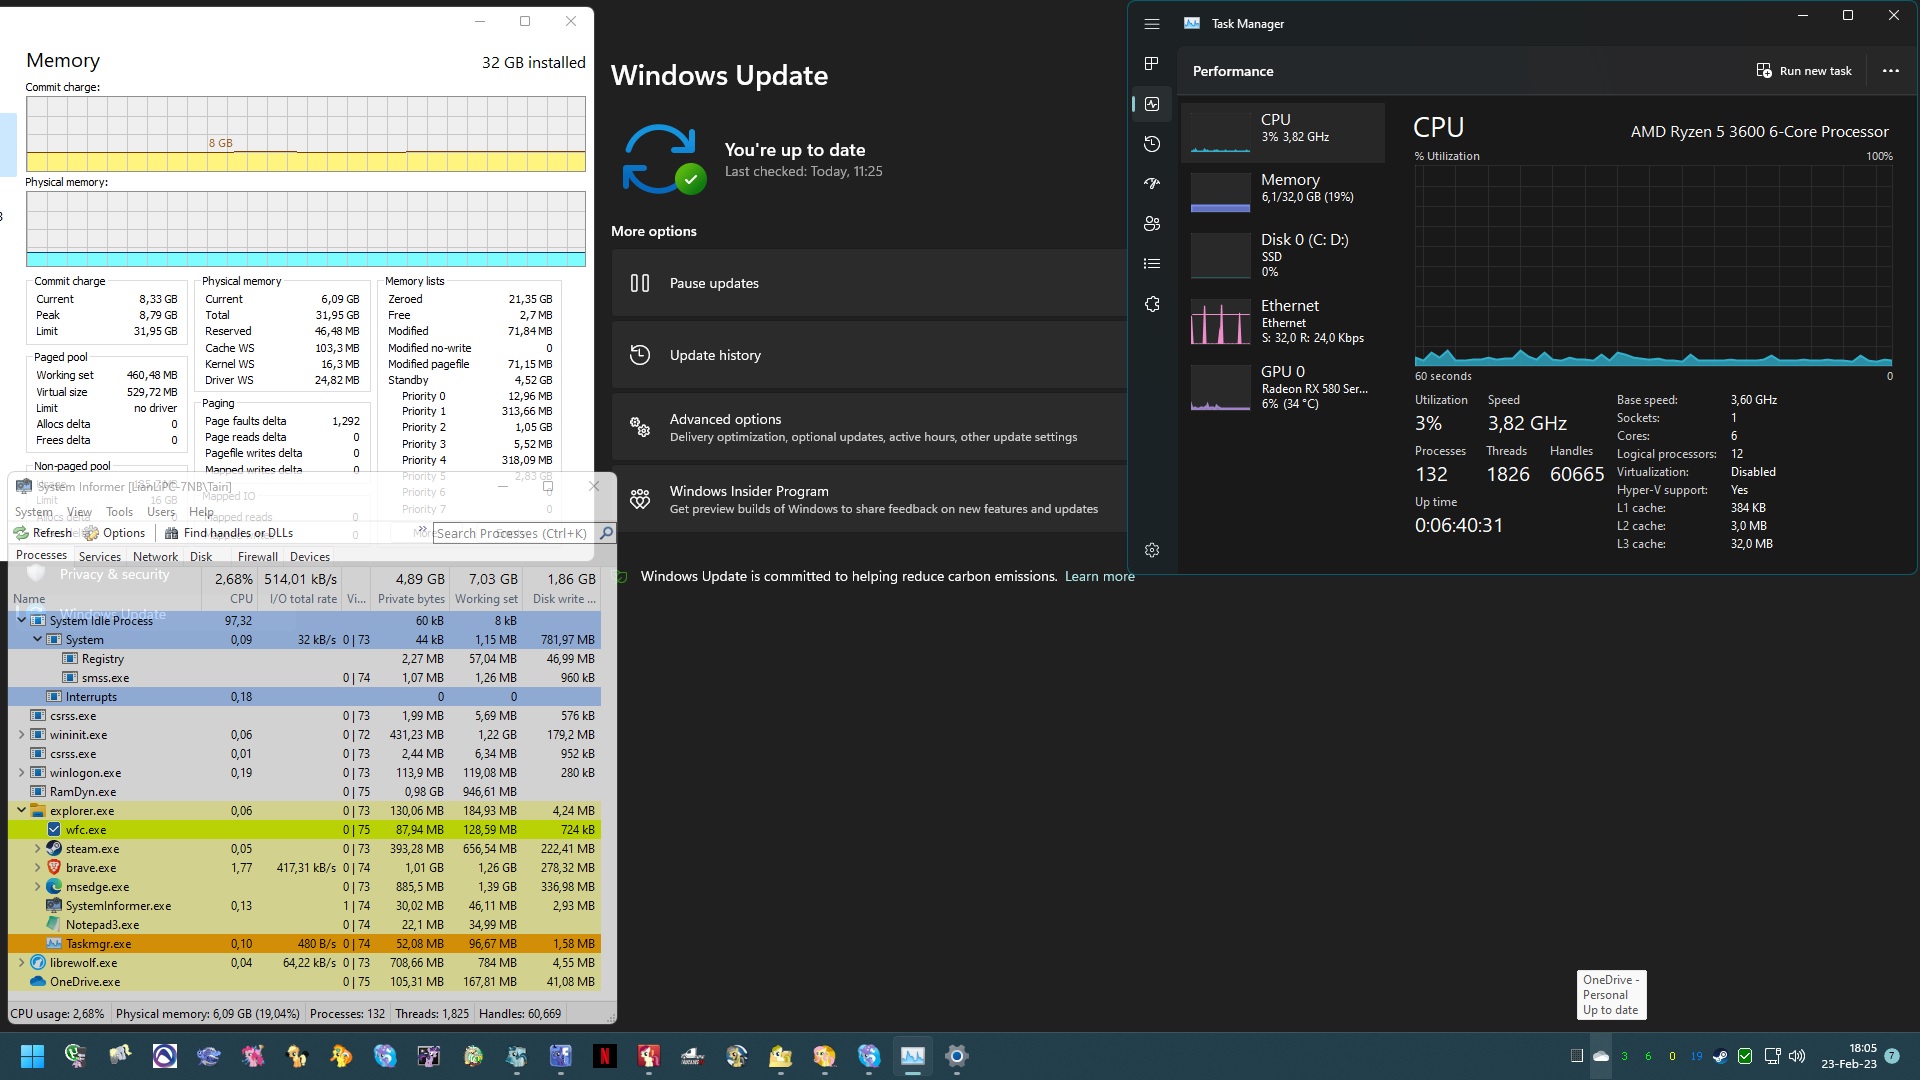Click Update history link in Windows Update

coord(713,353)
